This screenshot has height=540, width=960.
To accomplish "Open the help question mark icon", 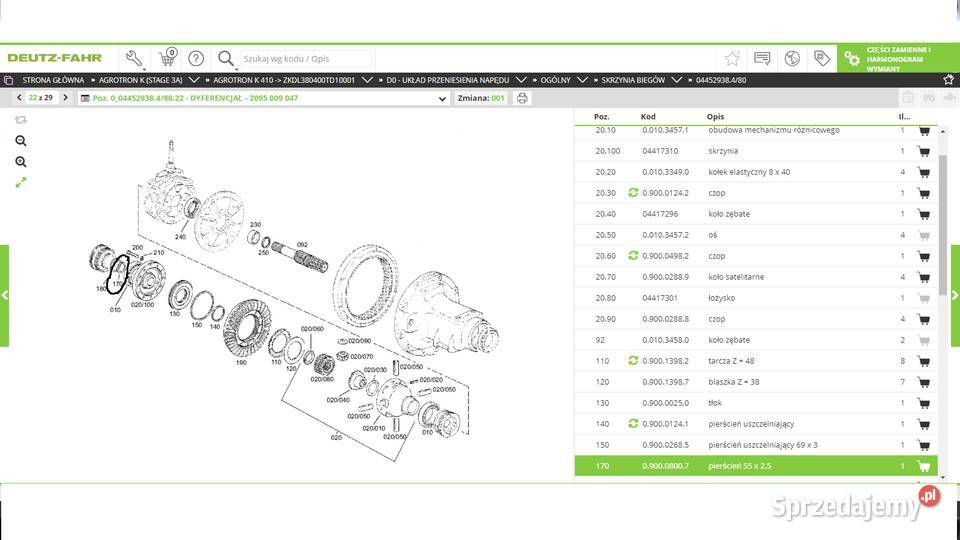I will [196, 58].
